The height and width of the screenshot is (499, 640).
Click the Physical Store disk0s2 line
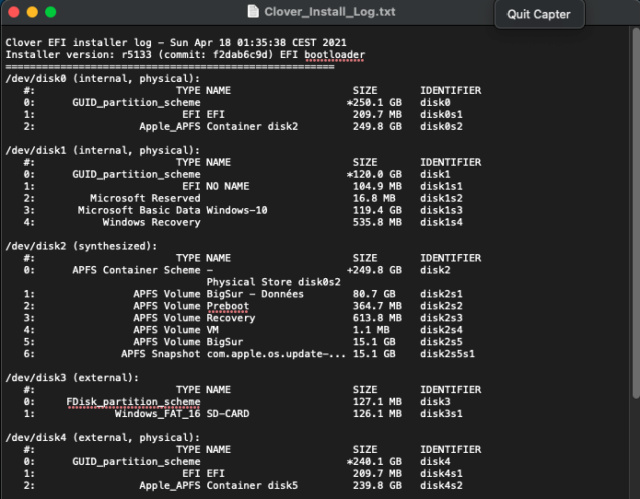[273, 282]
